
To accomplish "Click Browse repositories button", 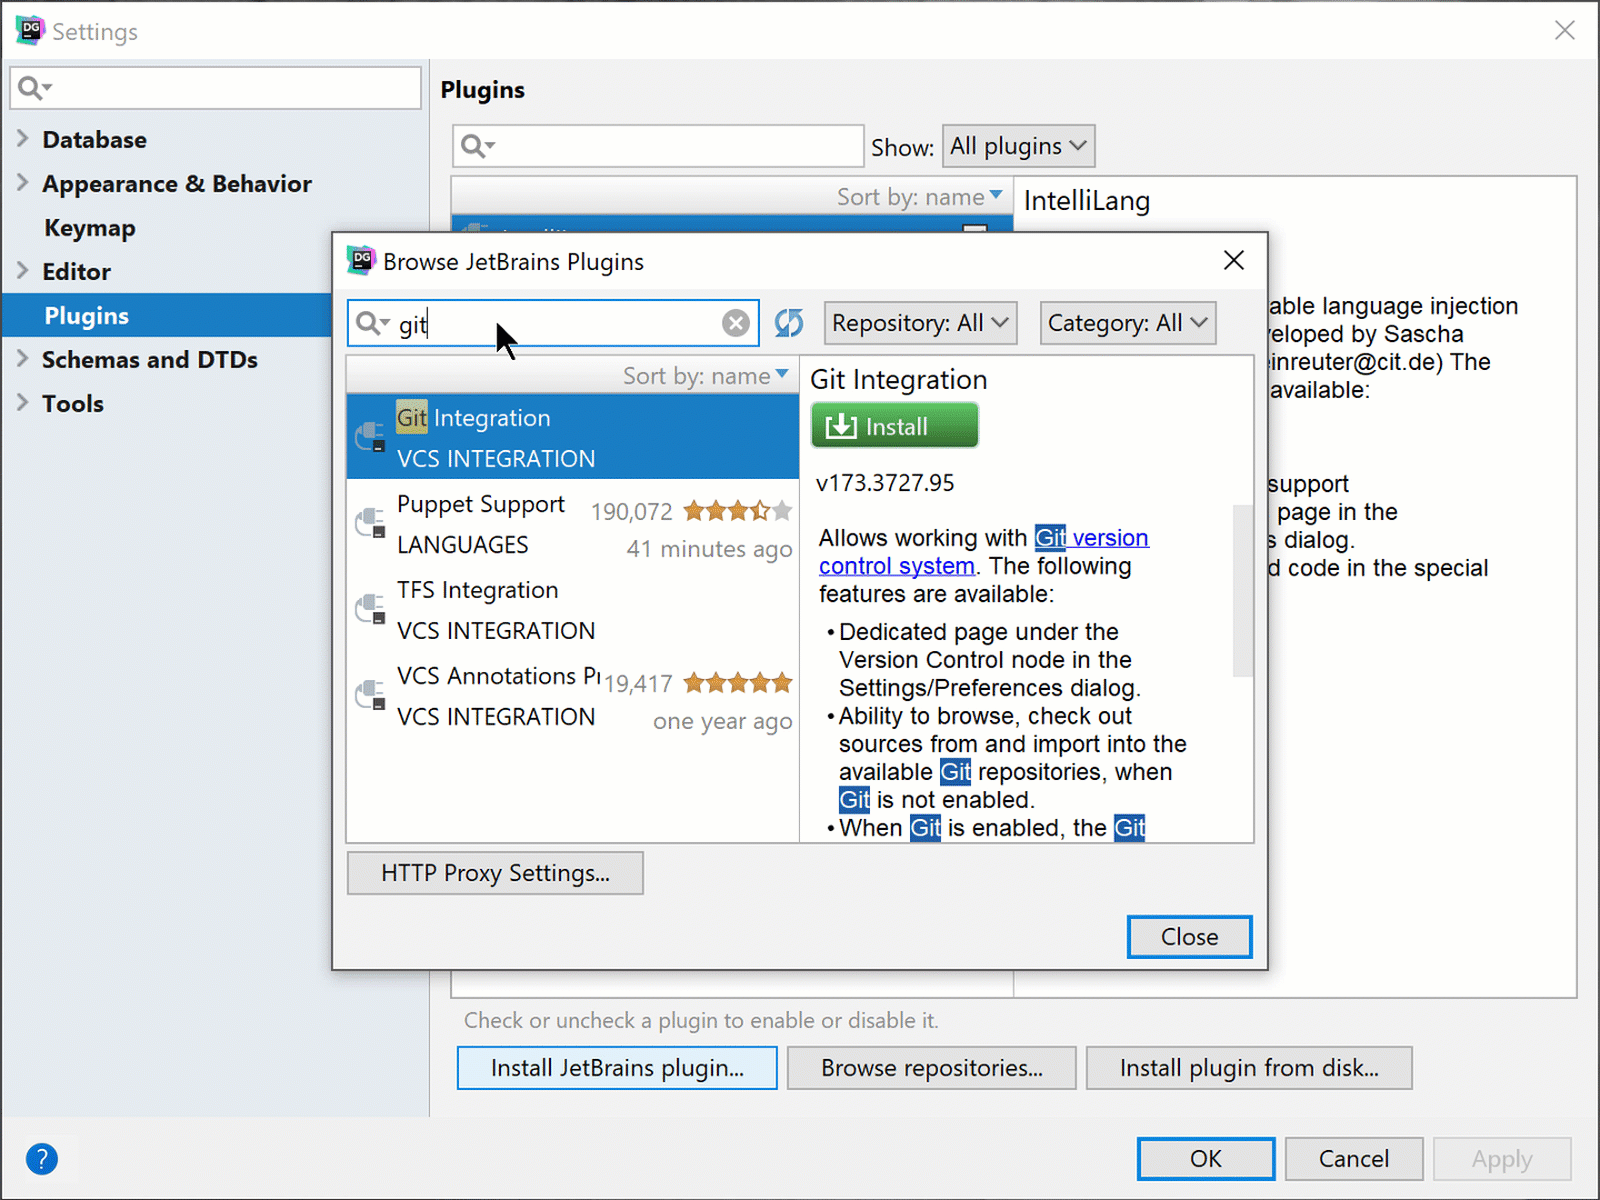I will pos(931,1068).
